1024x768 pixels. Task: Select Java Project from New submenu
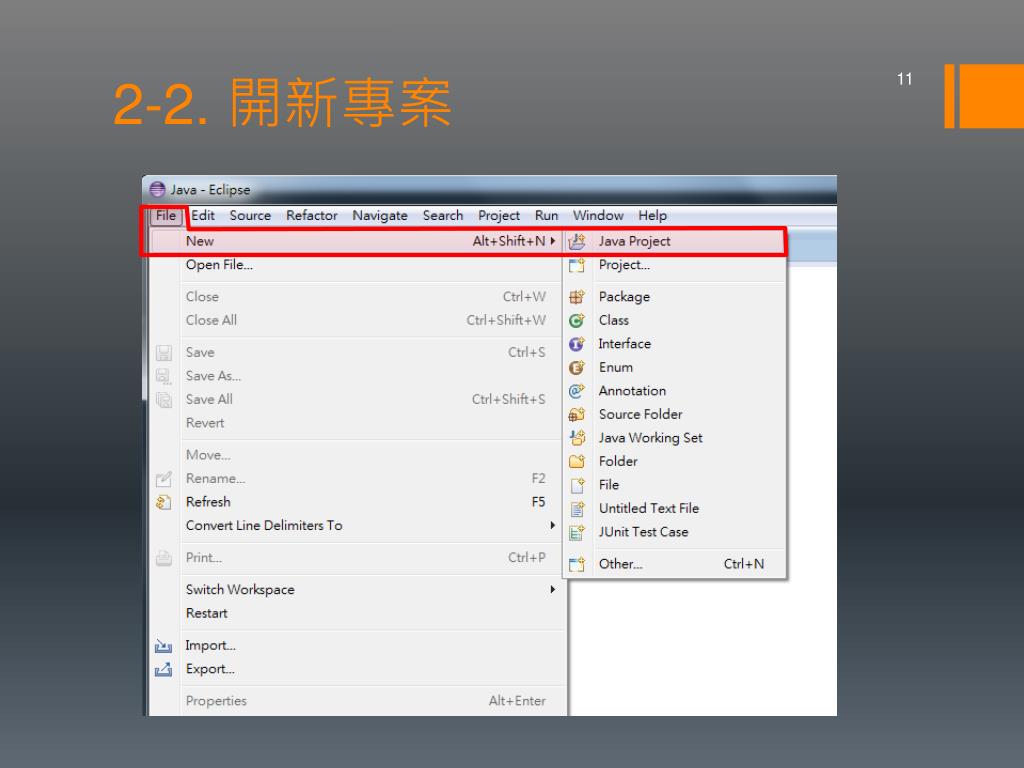[x=675, y=242]
